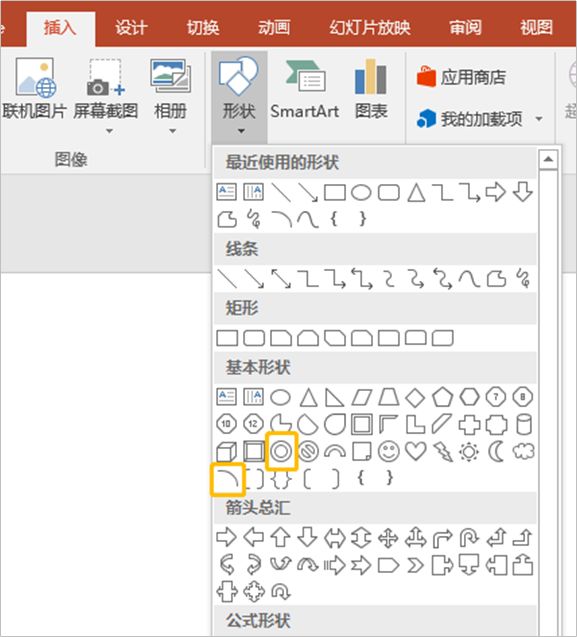
Task: Switch to the 审阅 tab
Action: point(466,28)
